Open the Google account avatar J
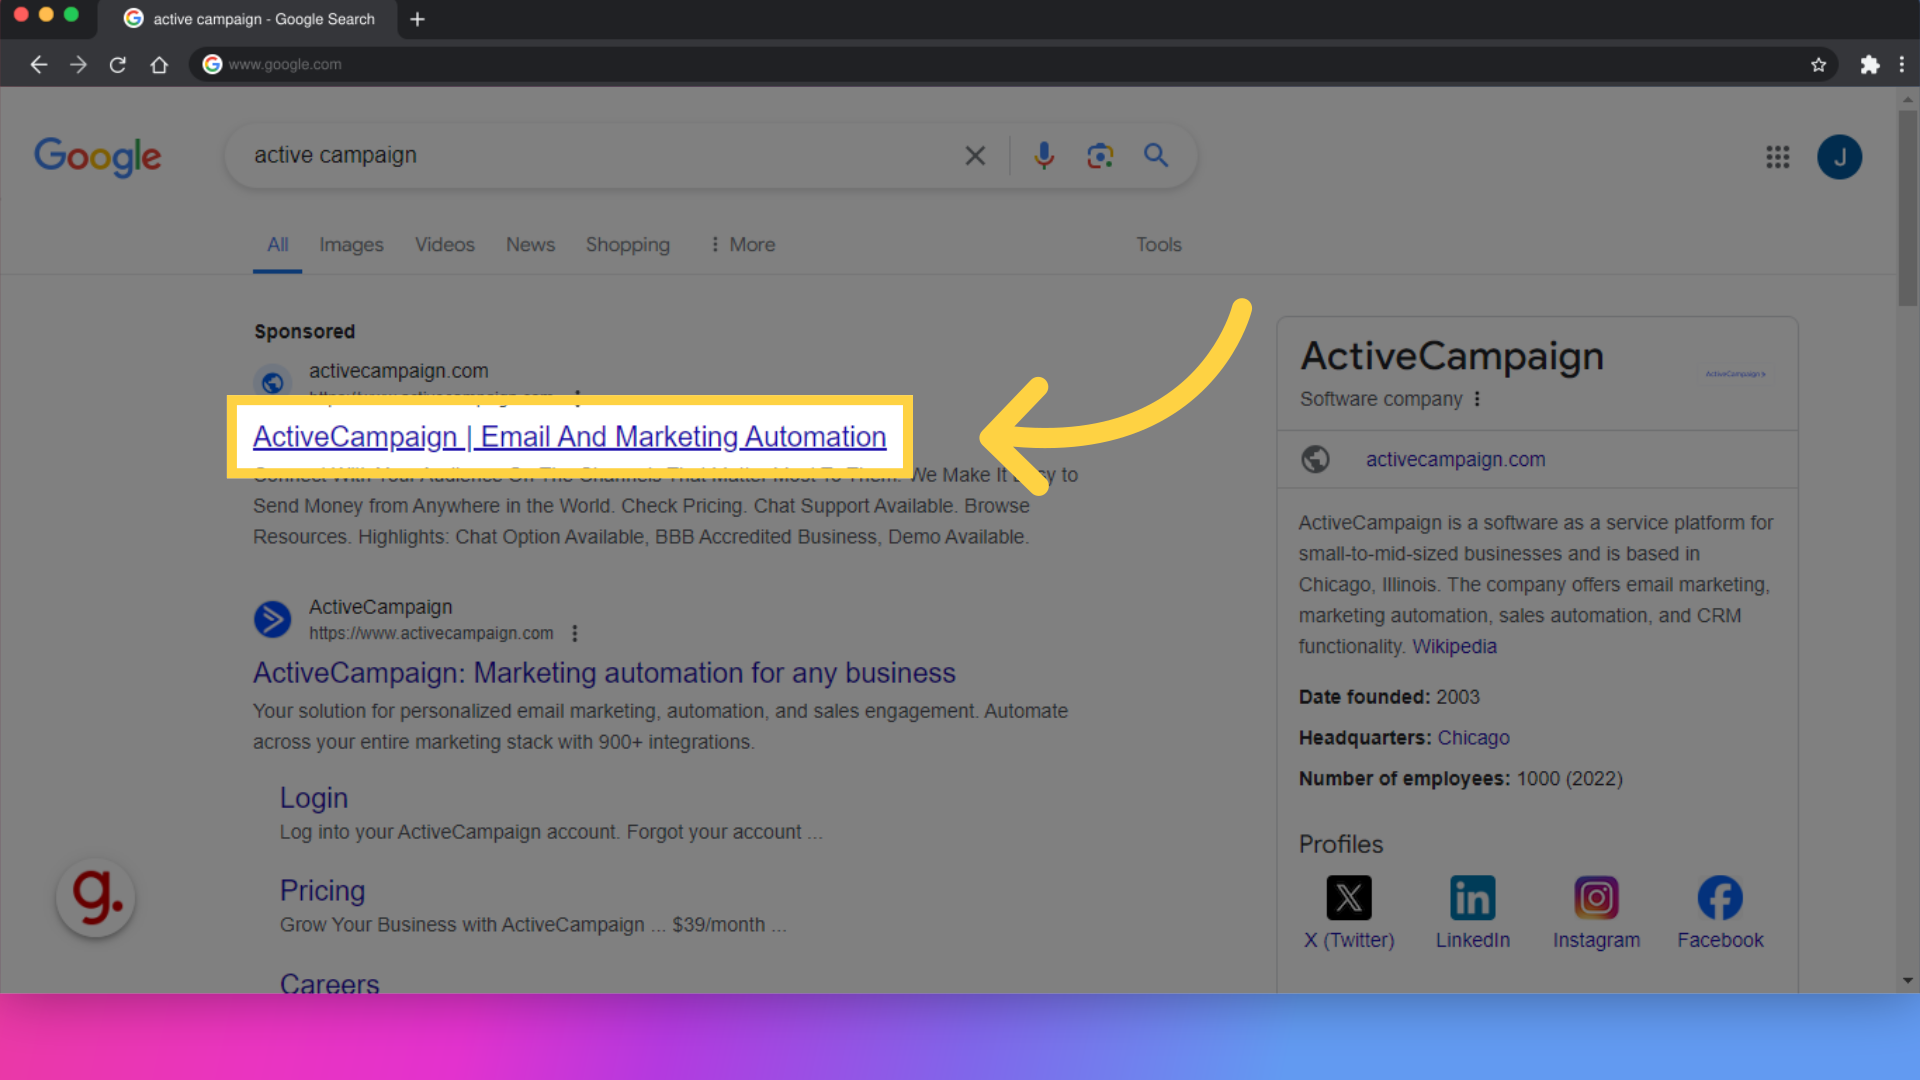 click(1839, 157)
